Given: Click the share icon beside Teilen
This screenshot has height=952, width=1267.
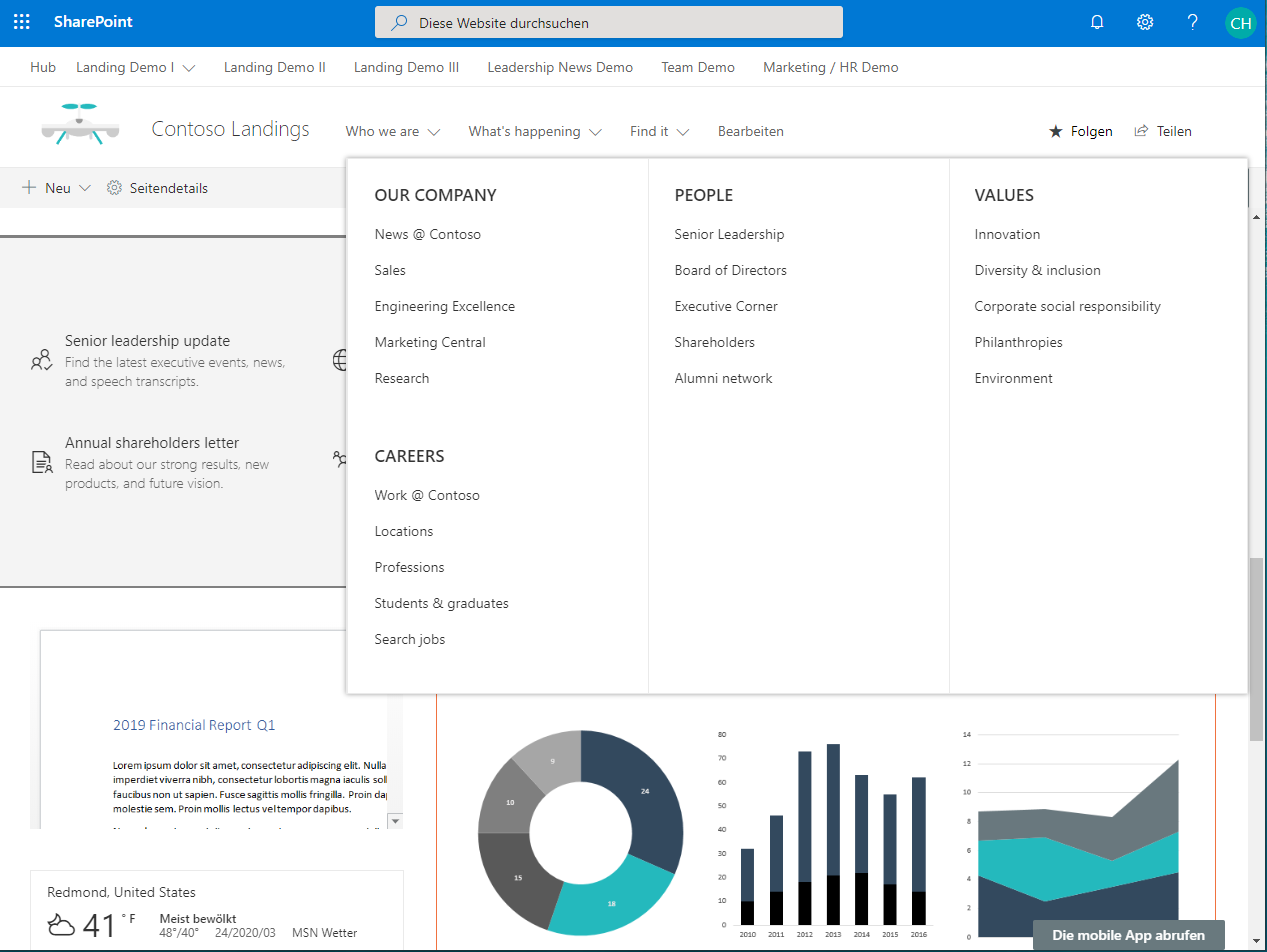Looking at the screenshot, I should [1141, 131].
